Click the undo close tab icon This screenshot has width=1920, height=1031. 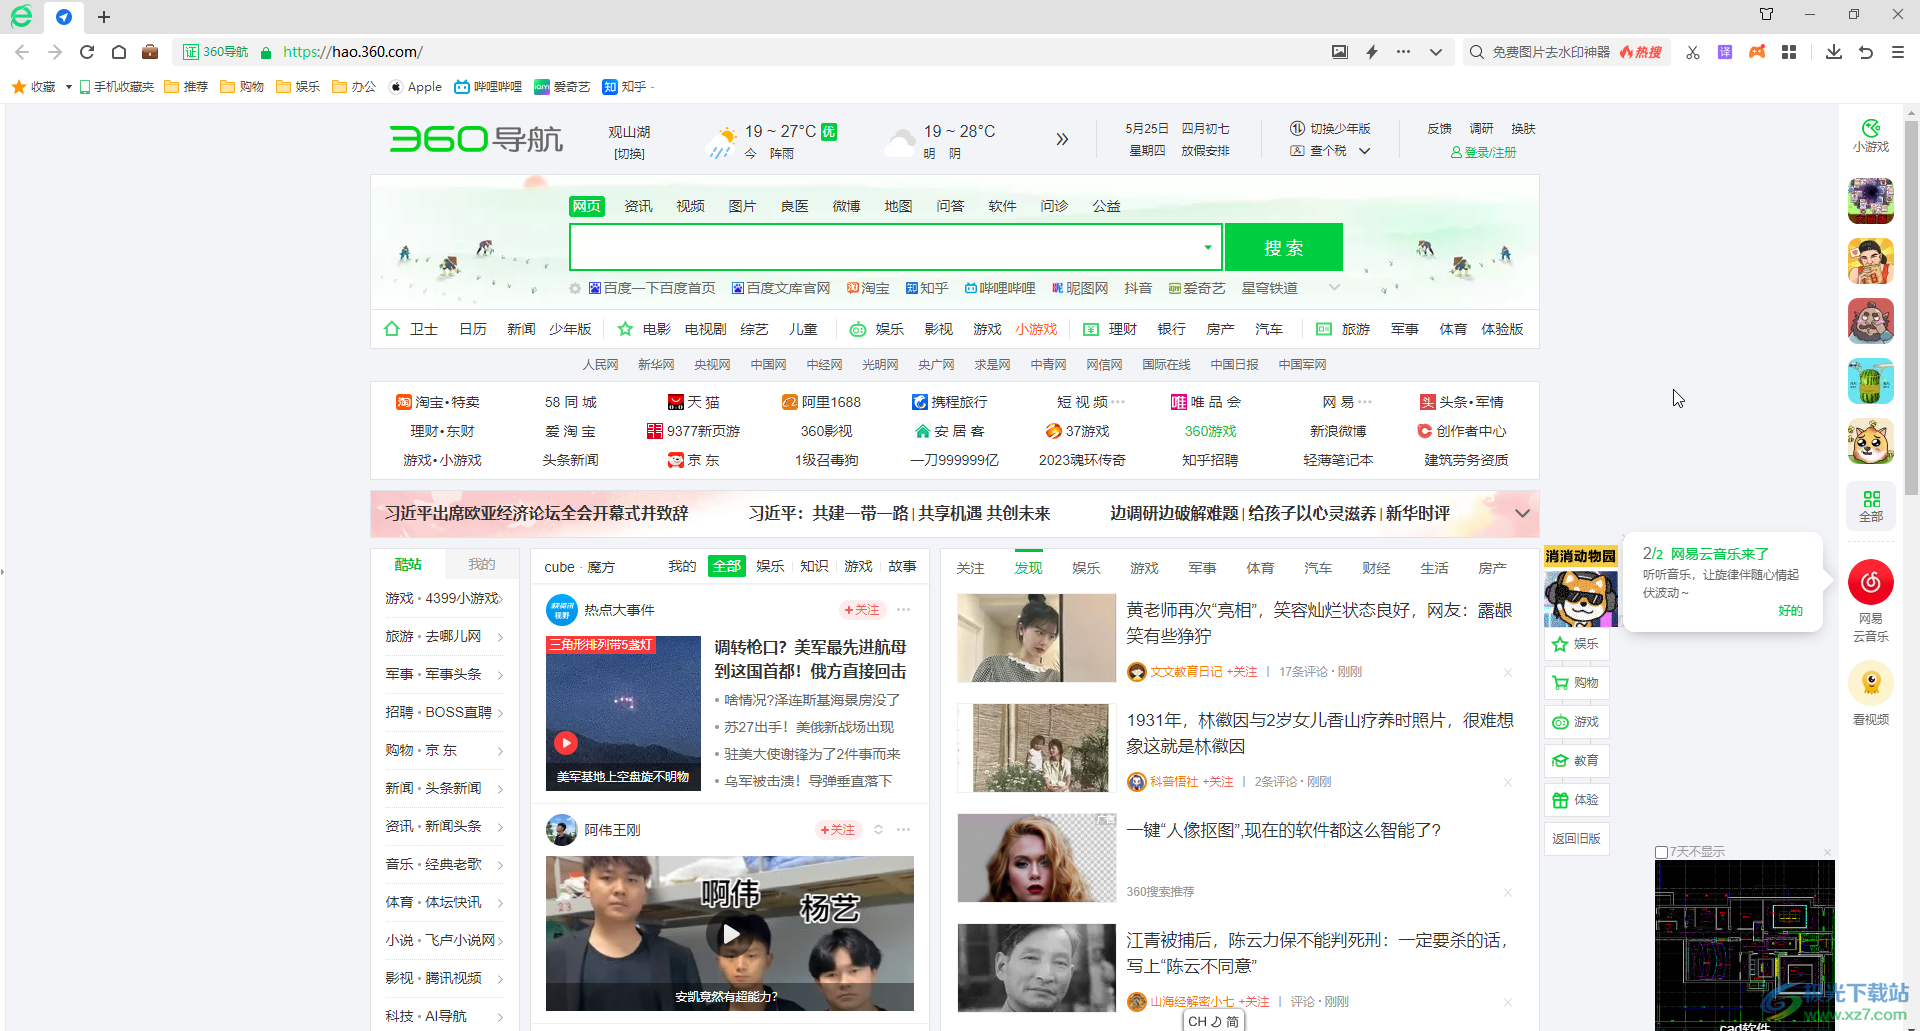pyautogui.click(x=1866, y=52)
